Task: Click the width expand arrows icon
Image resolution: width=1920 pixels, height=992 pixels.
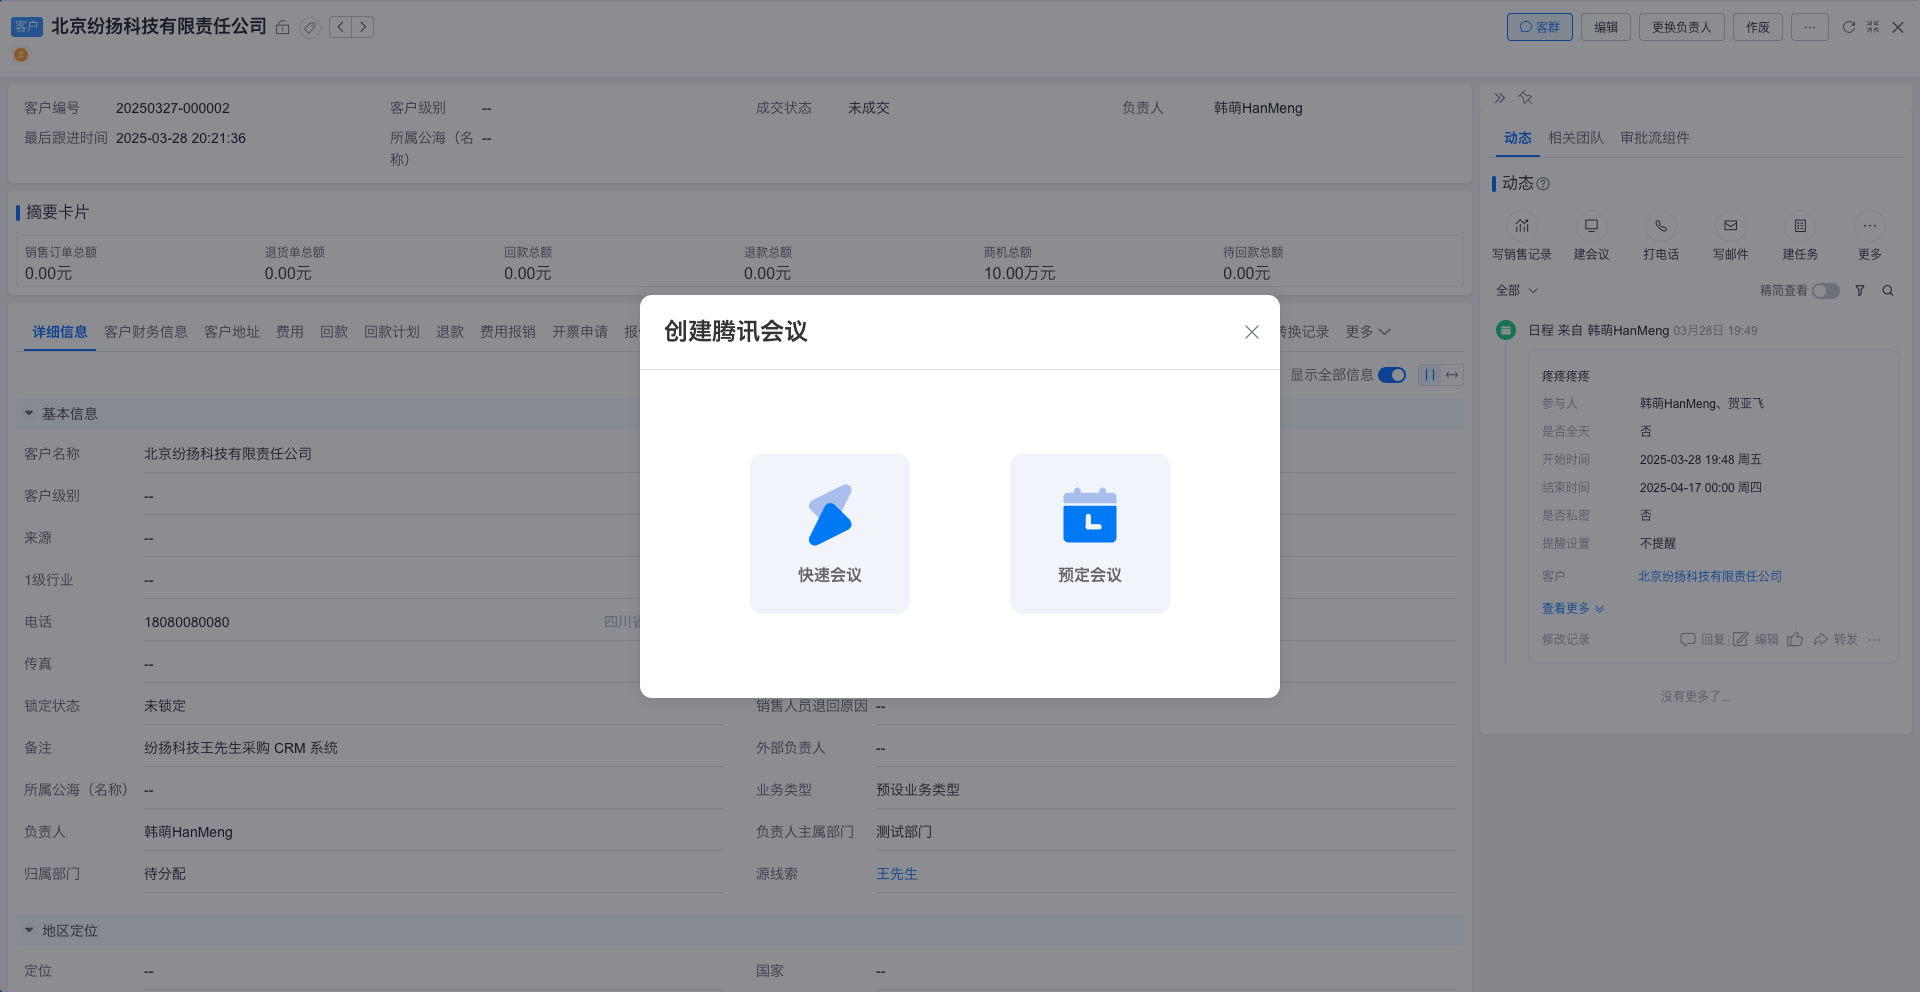Action: pos(1452,375)
